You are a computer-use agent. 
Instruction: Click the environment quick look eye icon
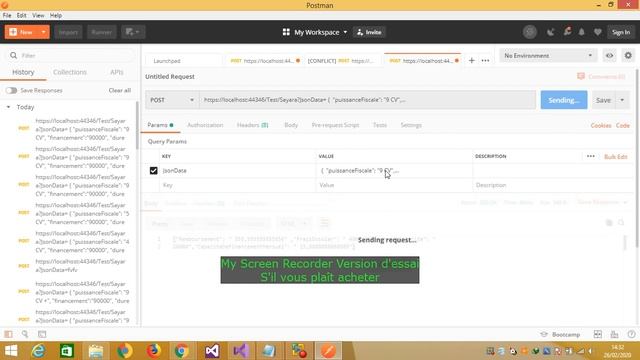[x=609, y=56]
